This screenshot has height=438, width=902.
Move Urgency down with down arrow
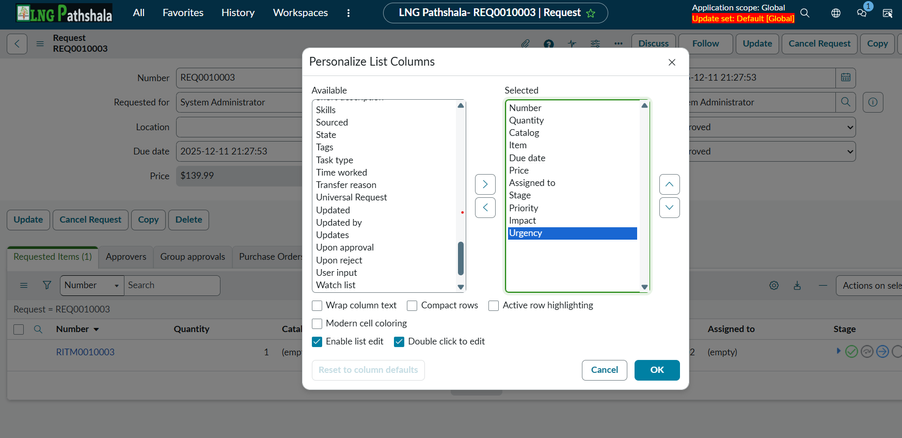point(669,208)
